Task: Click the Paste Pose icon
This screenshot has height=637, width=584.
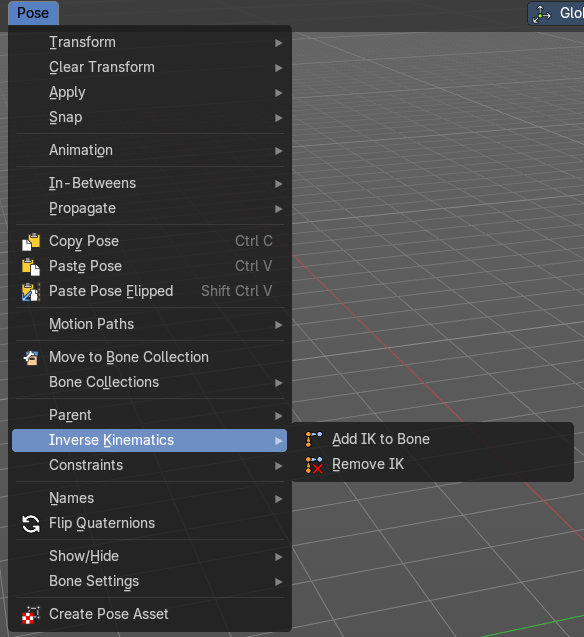Action: pos(31,266)
